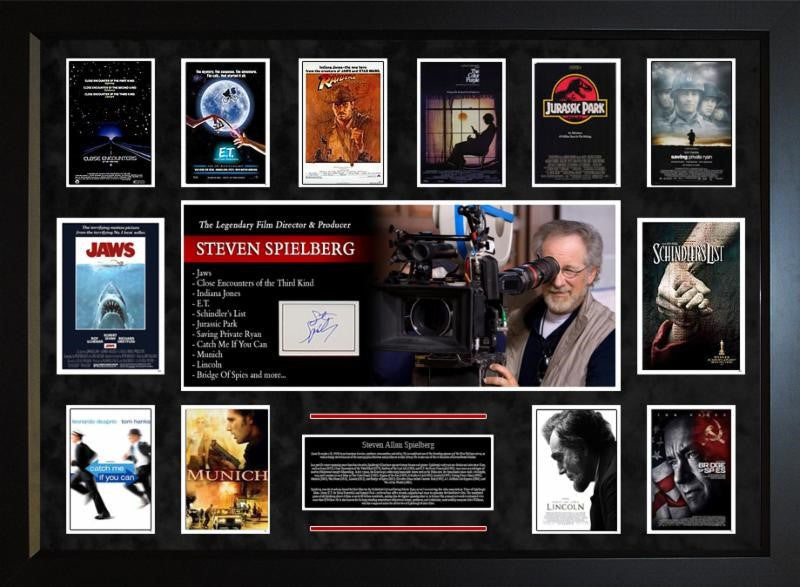Open the Catch Me If You Can poster
This screenshot has height=587, width=800.
110,469
